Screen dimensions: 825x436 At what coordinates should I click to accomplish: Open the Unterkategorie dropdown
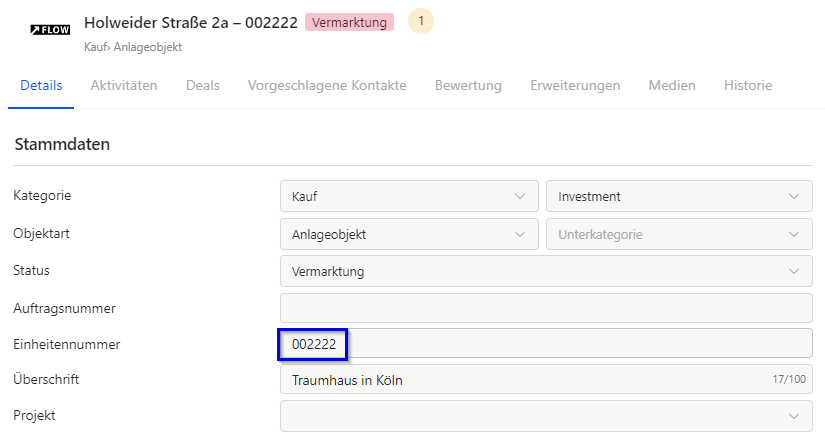point(678,234)
